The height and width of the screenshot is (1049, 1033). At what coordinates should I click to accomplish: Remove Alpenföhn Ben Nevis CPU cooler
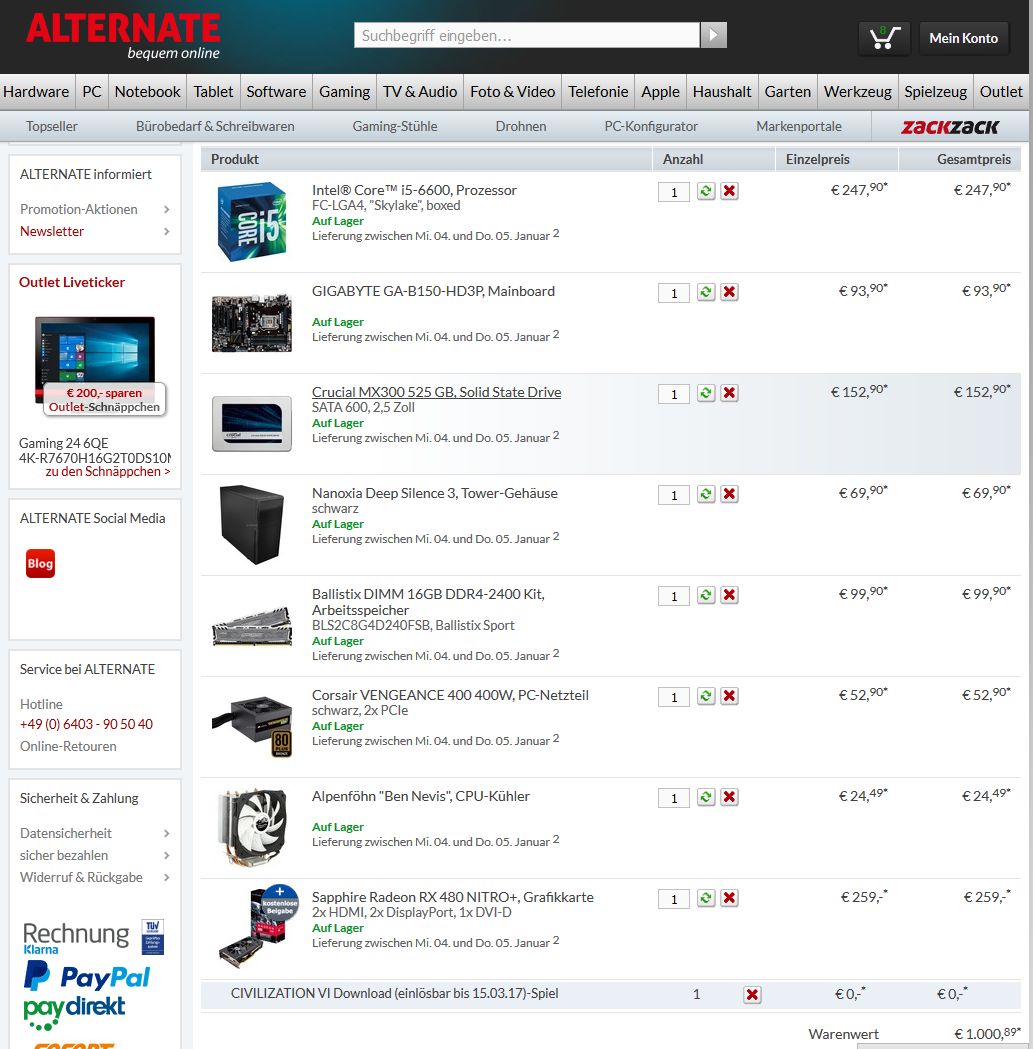729,797
